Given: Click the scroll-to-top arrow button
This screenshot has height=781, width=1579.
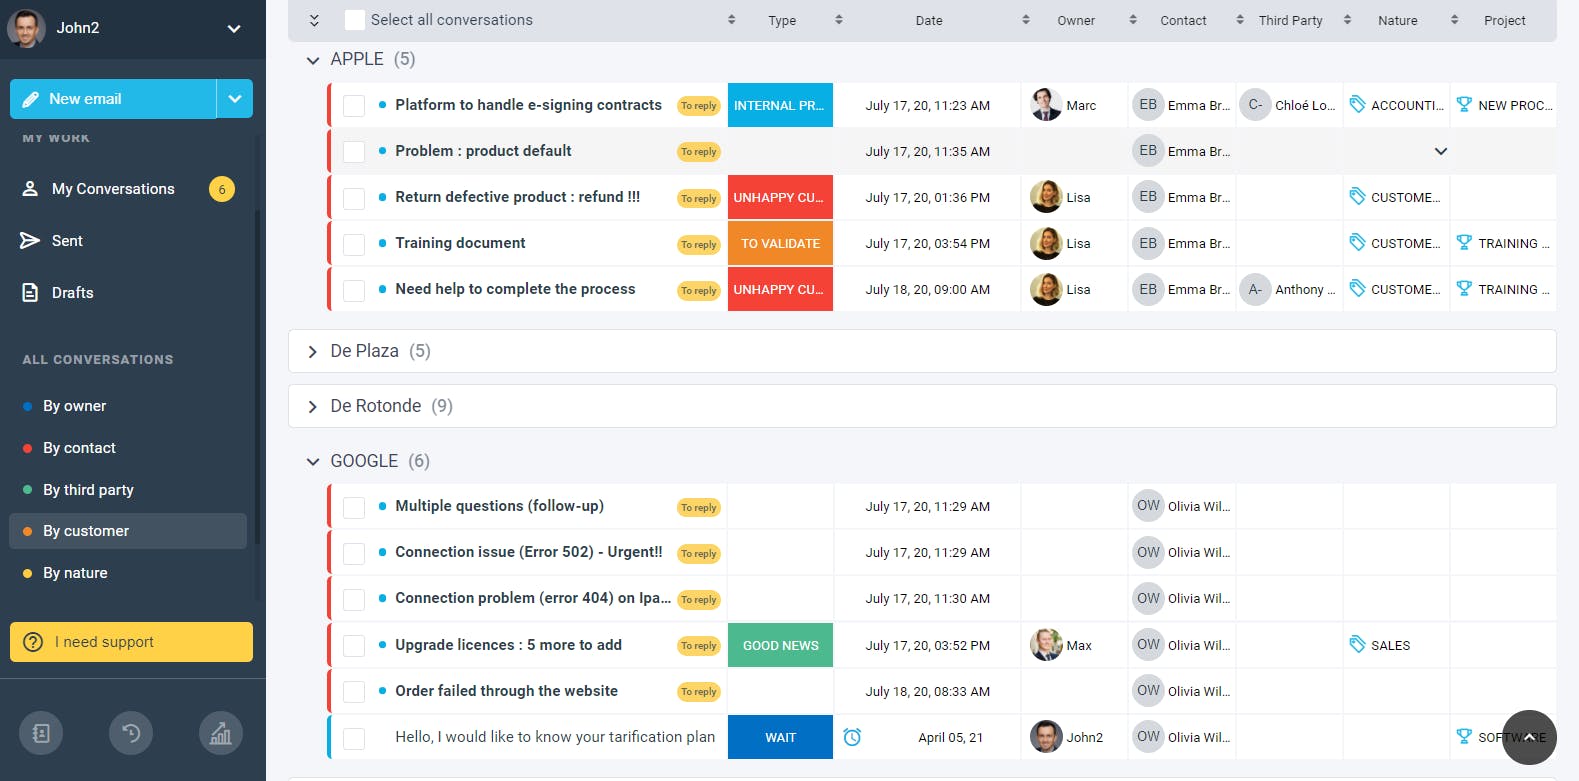Looking at the screenshot, I should [1529, 737].
